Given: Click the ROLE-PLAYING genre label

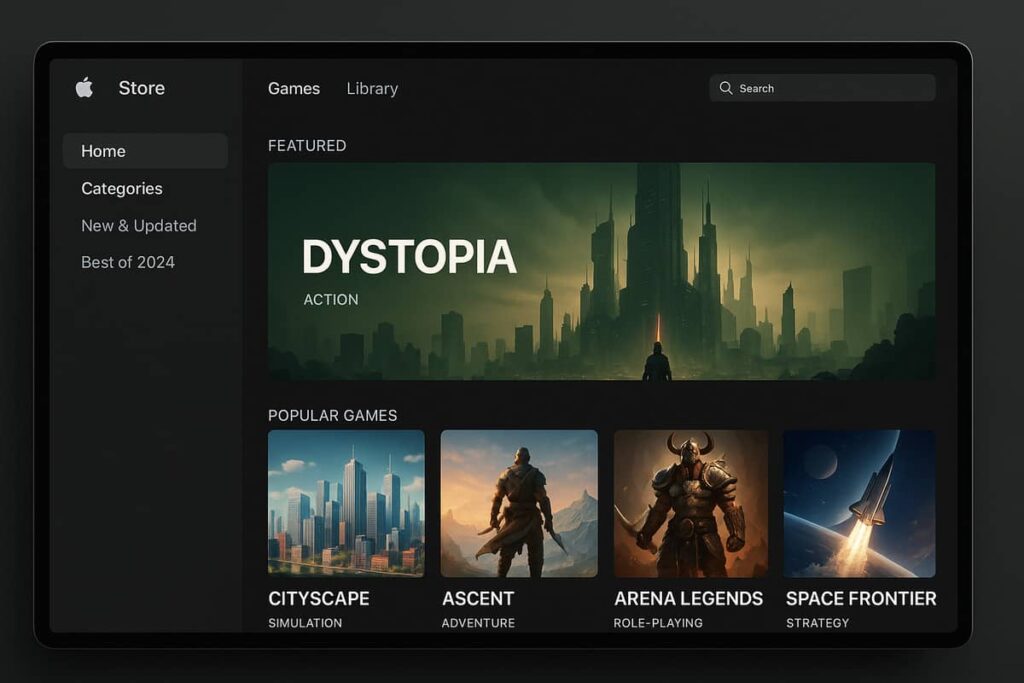Looking at the screenshot, I should click(x=658, y=623).
